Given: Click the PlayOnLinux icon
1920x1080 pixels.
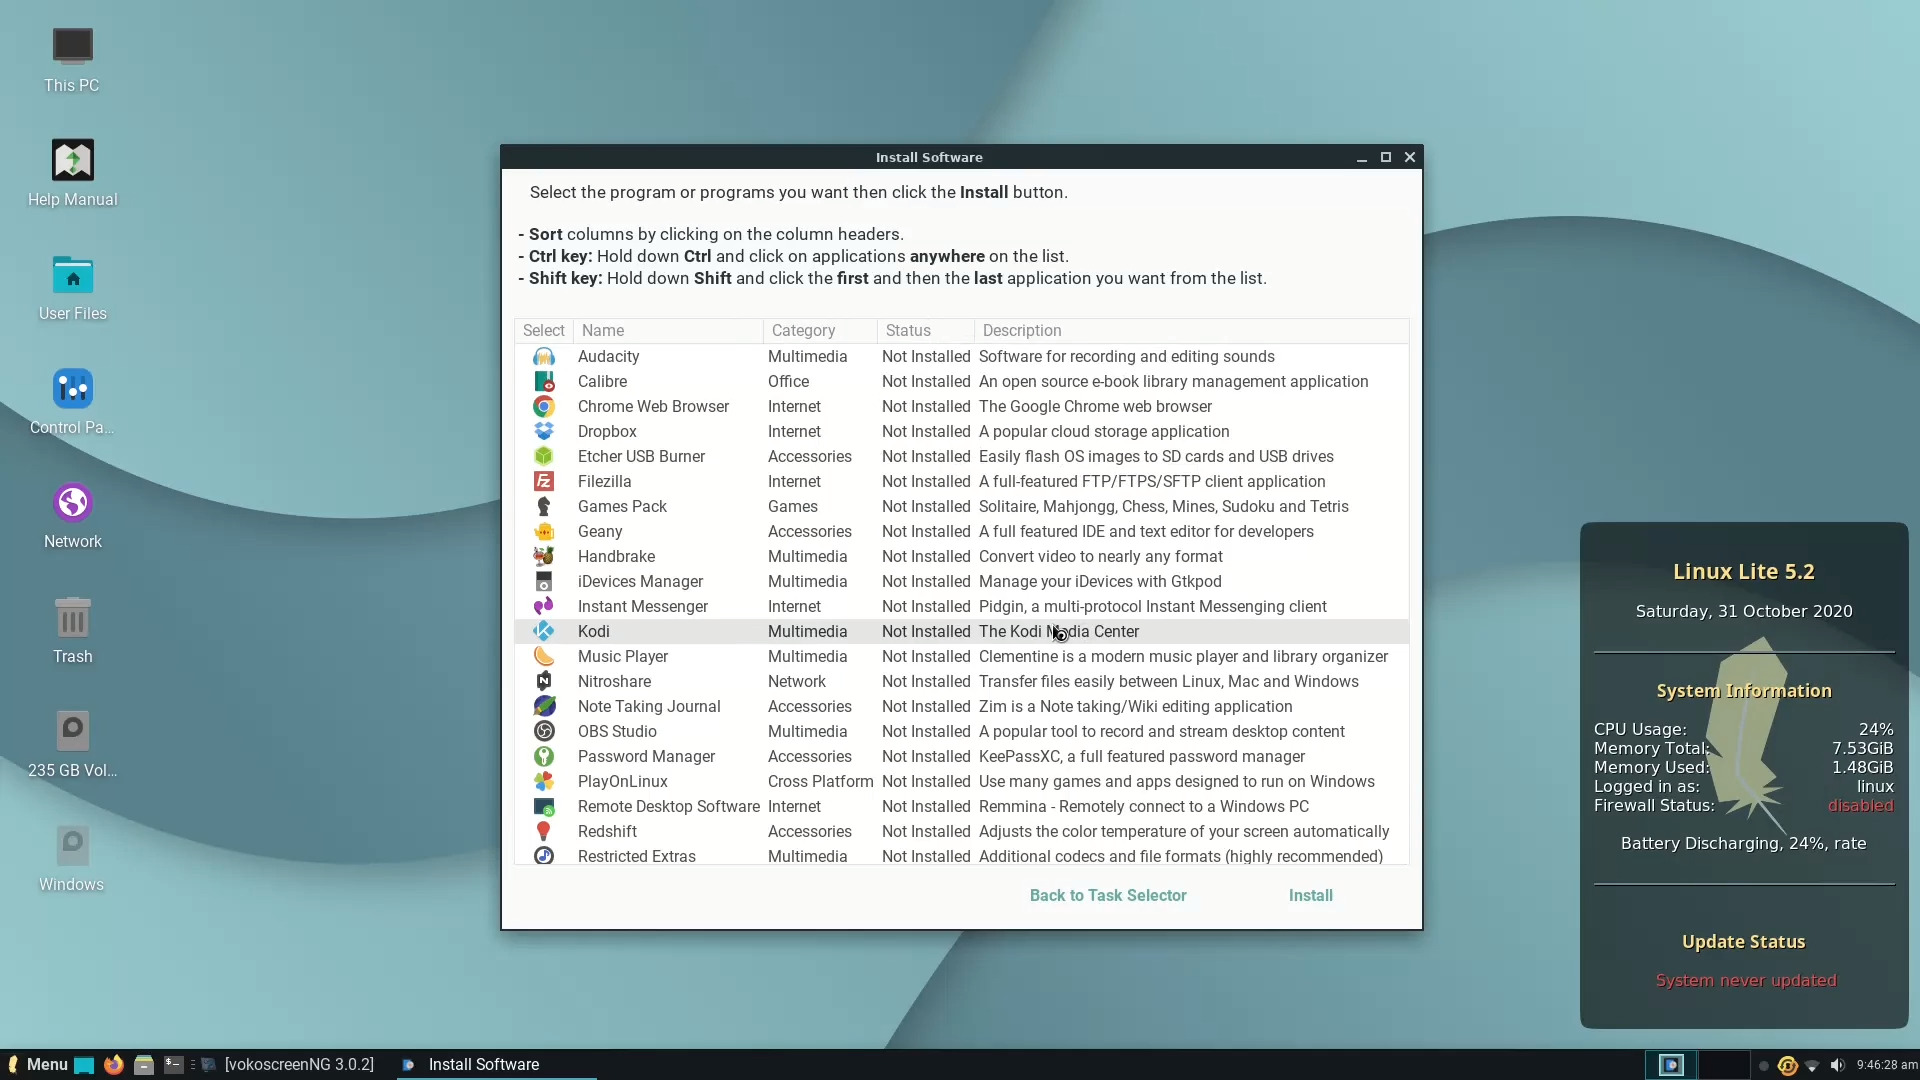Looking at the screenshot, I should 544,782.
